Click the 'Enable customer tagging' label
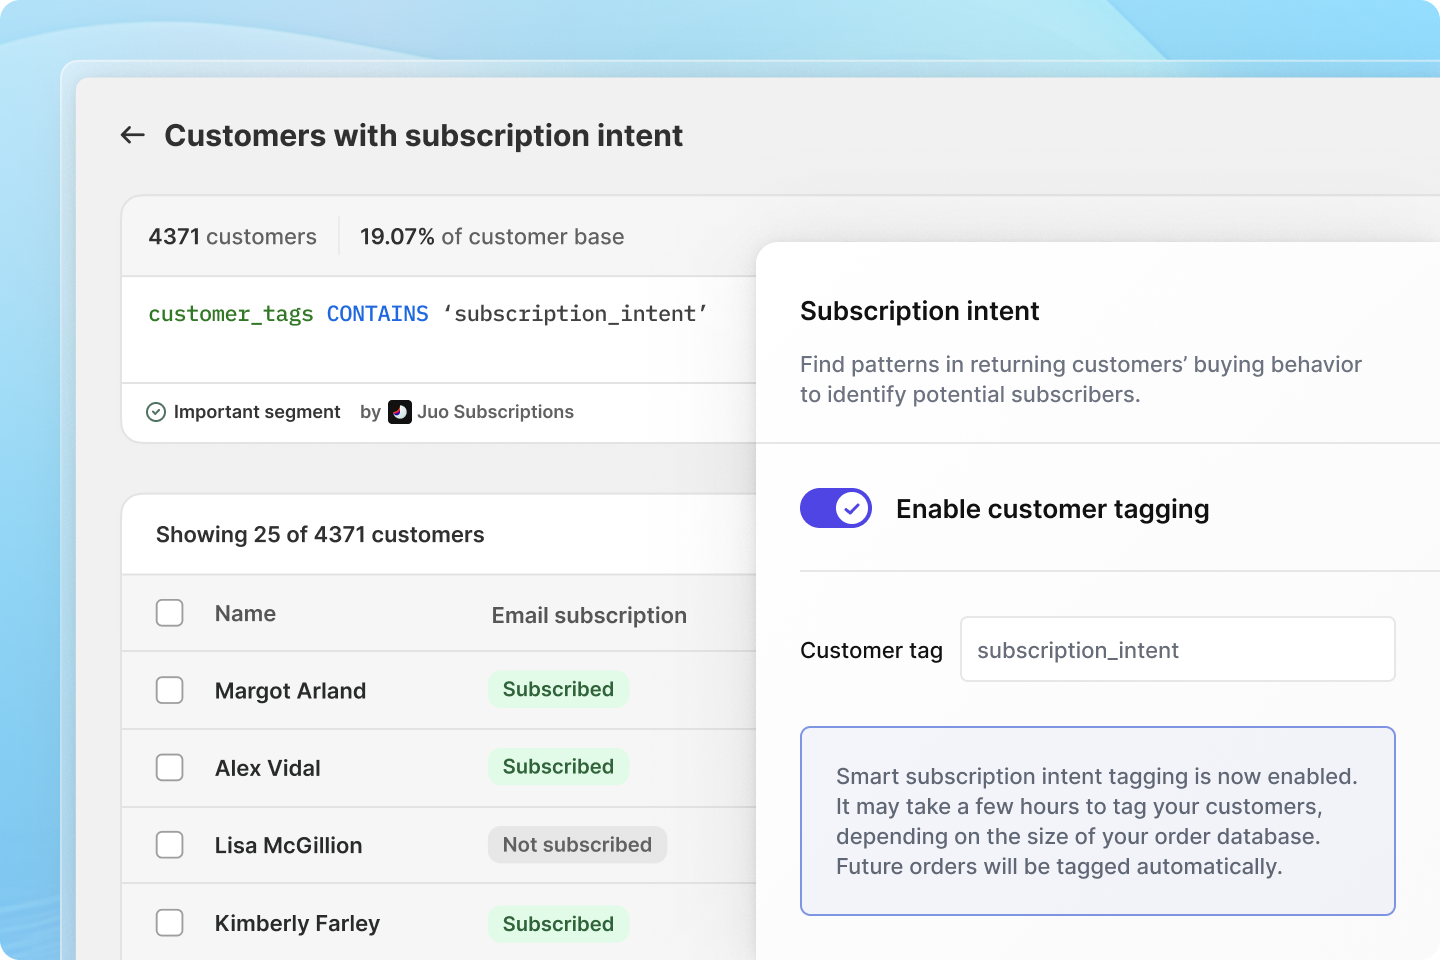Viewport: 1440px width, 960px height. click(1052, 509)
